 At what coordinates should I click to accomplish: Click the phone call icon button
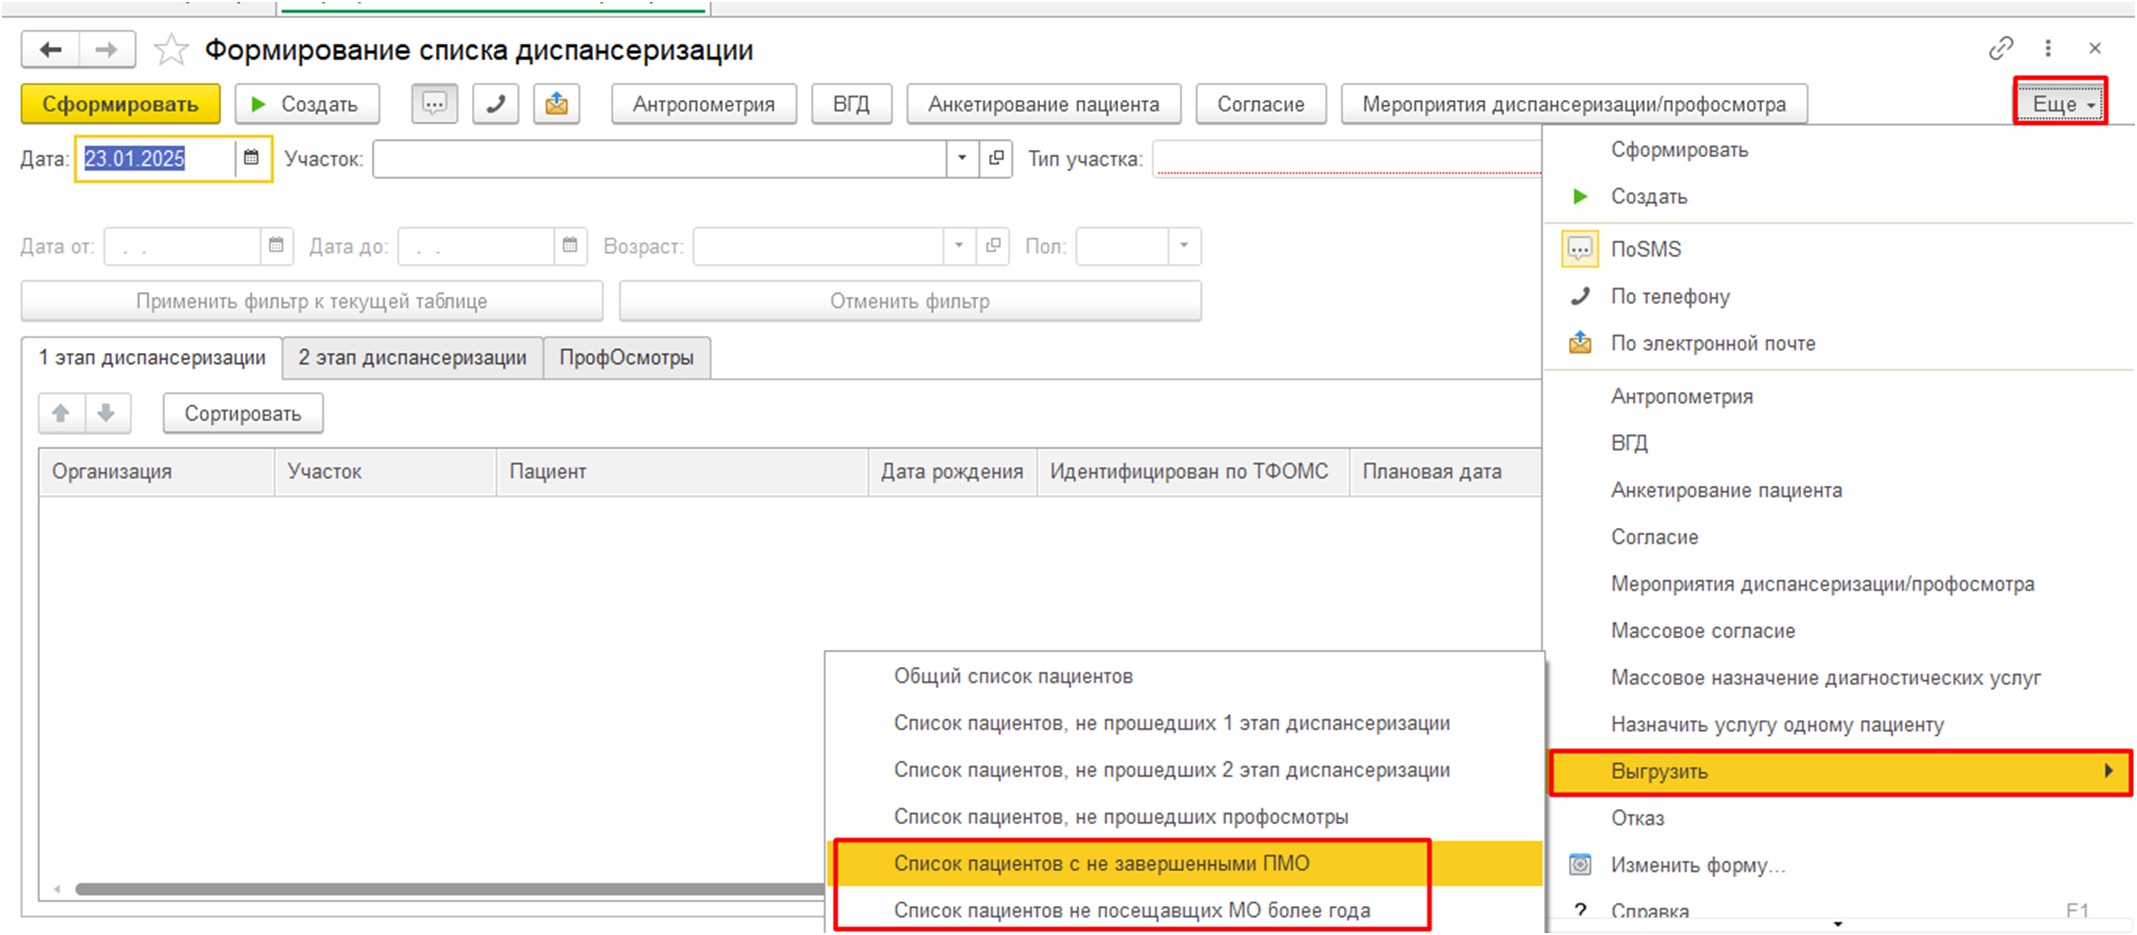click(495, 104)
